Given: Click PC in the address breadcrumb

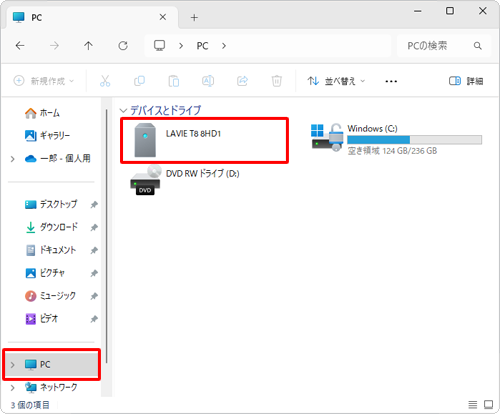Looking at the screenshot, I should point(202,46).
